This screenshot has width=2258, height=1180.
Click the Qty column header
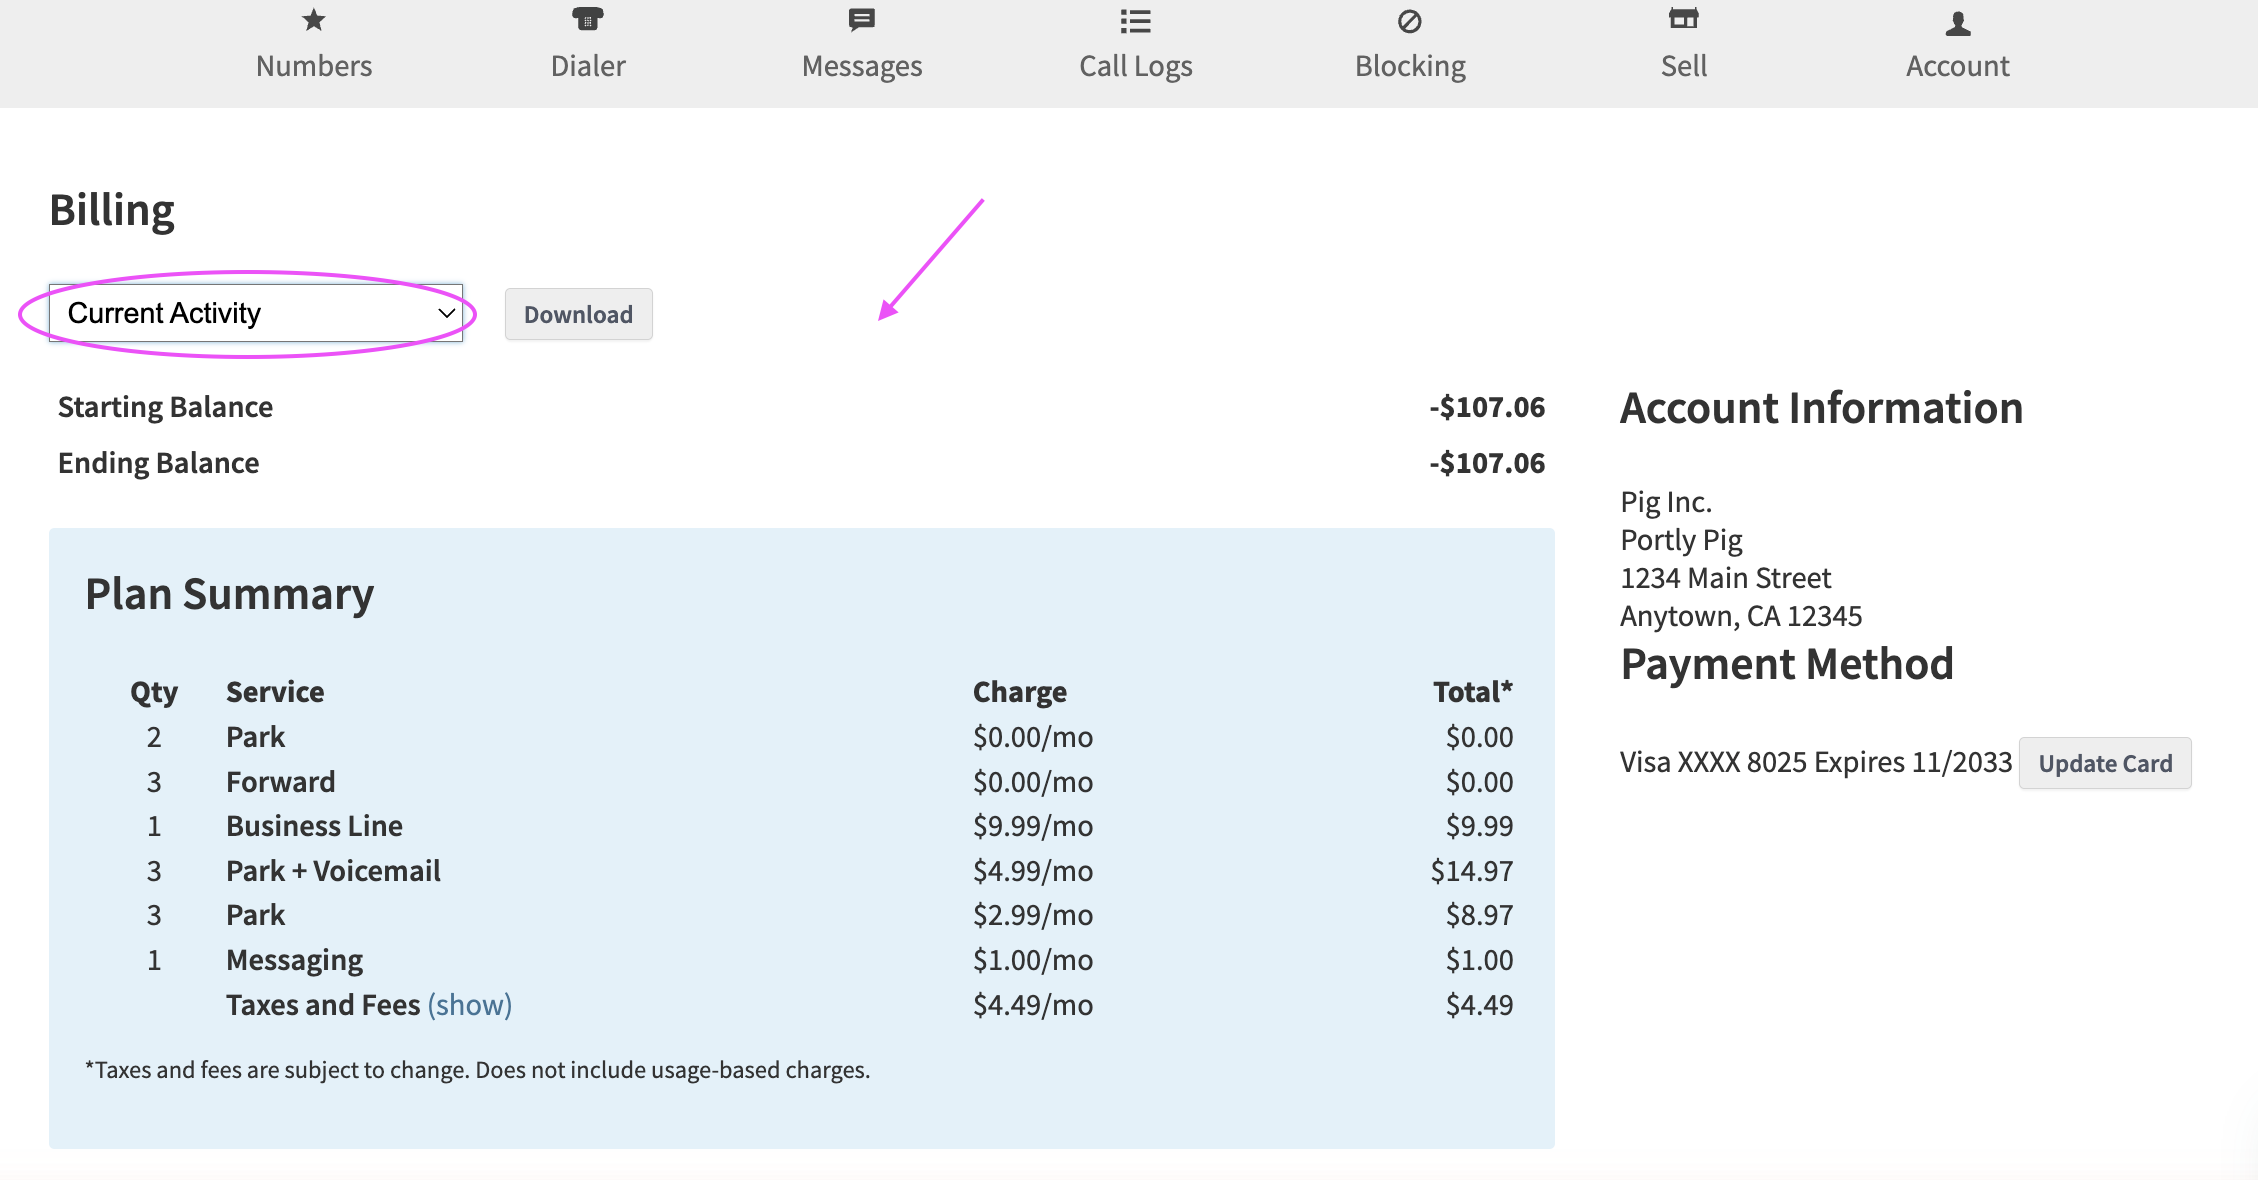tap(154, 692)
